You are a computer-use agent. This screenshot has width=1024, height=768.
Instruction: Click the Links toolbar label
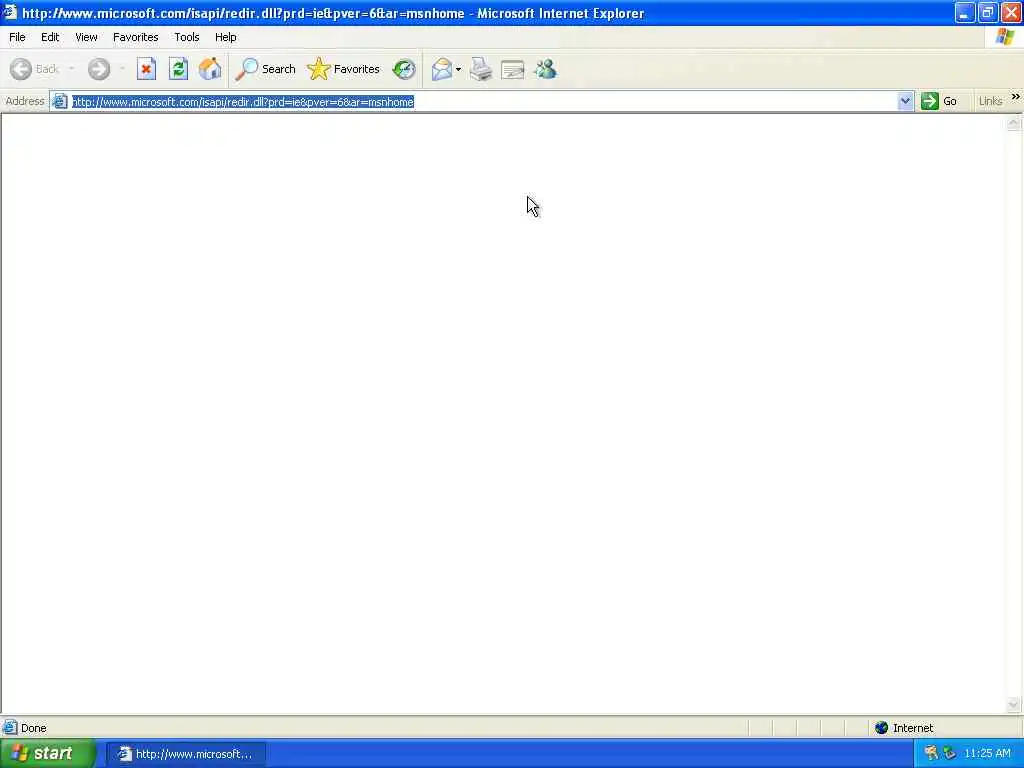[x=991, y=101]
